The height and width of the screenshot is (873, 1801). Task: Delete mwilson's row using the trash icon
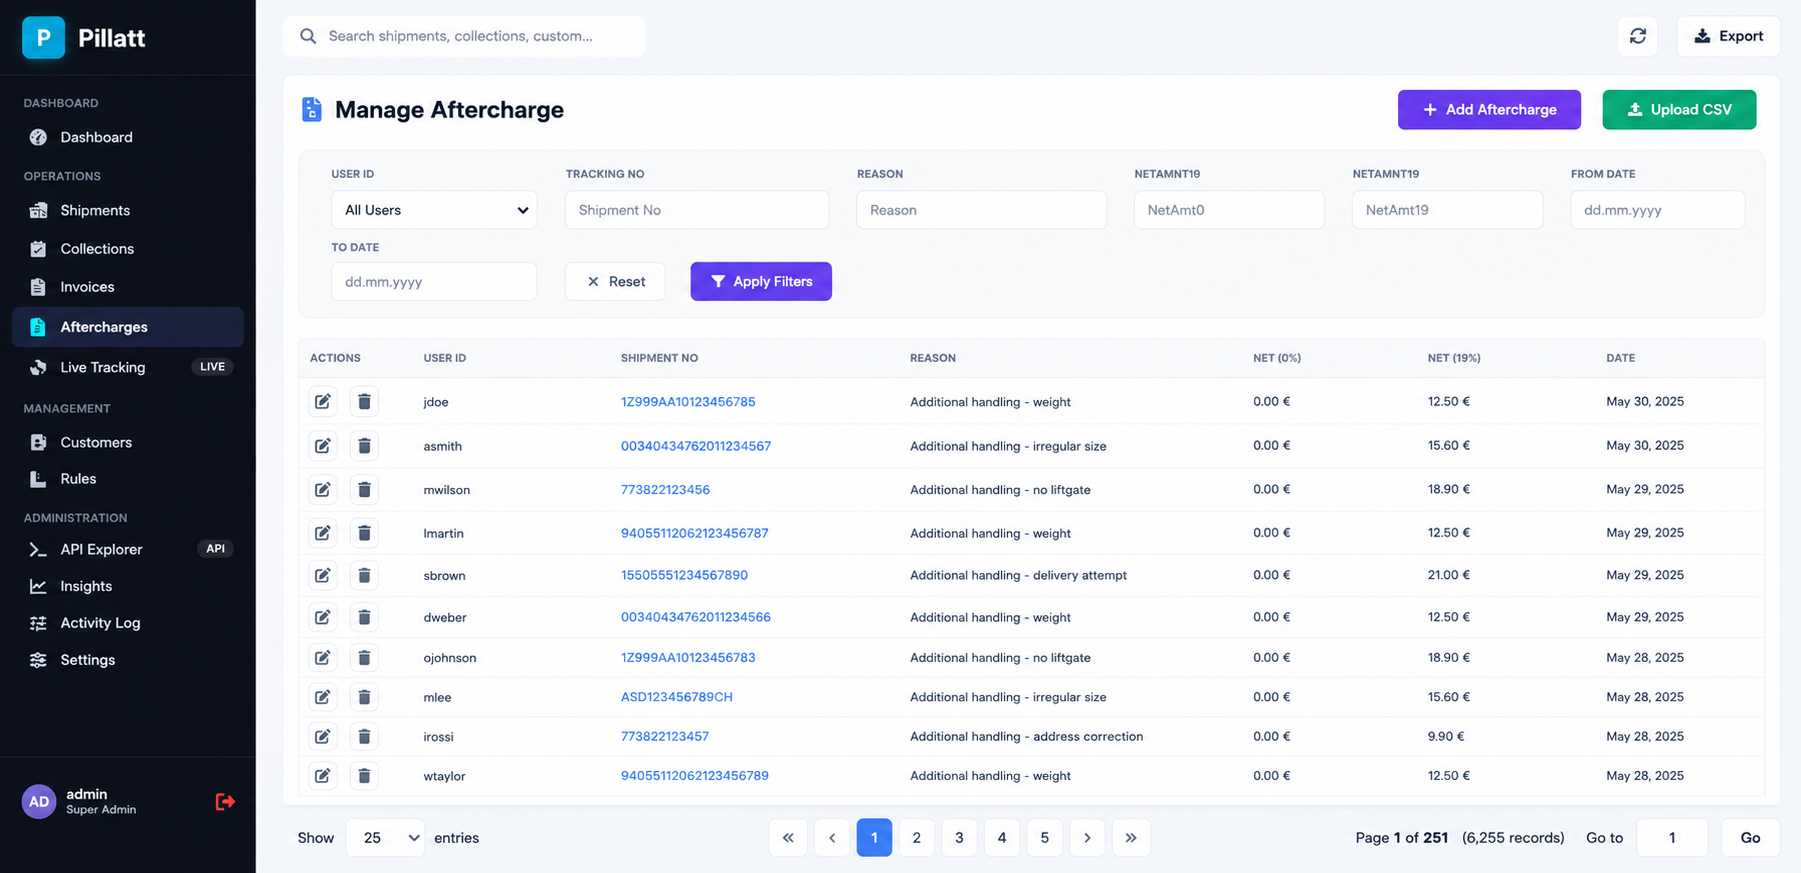pyautogui.click(x=364, y=489)
